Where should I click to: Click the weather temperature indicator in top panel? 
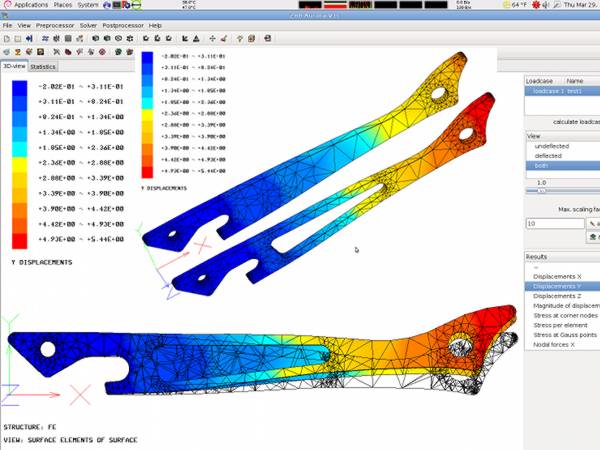(x=514, y=5)
